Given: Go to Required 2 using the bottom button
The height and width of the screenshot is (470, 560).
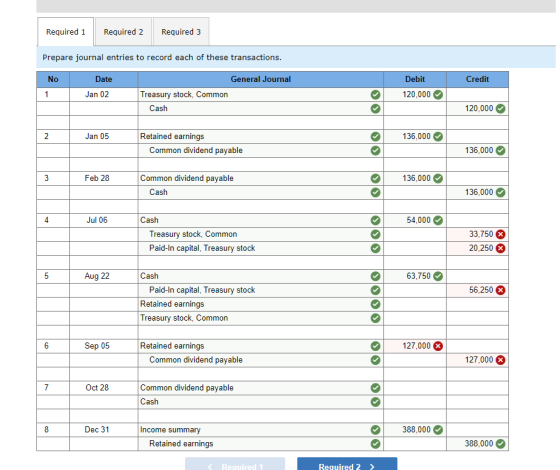Looking at the screenshot, I should (x=347, y=464).
